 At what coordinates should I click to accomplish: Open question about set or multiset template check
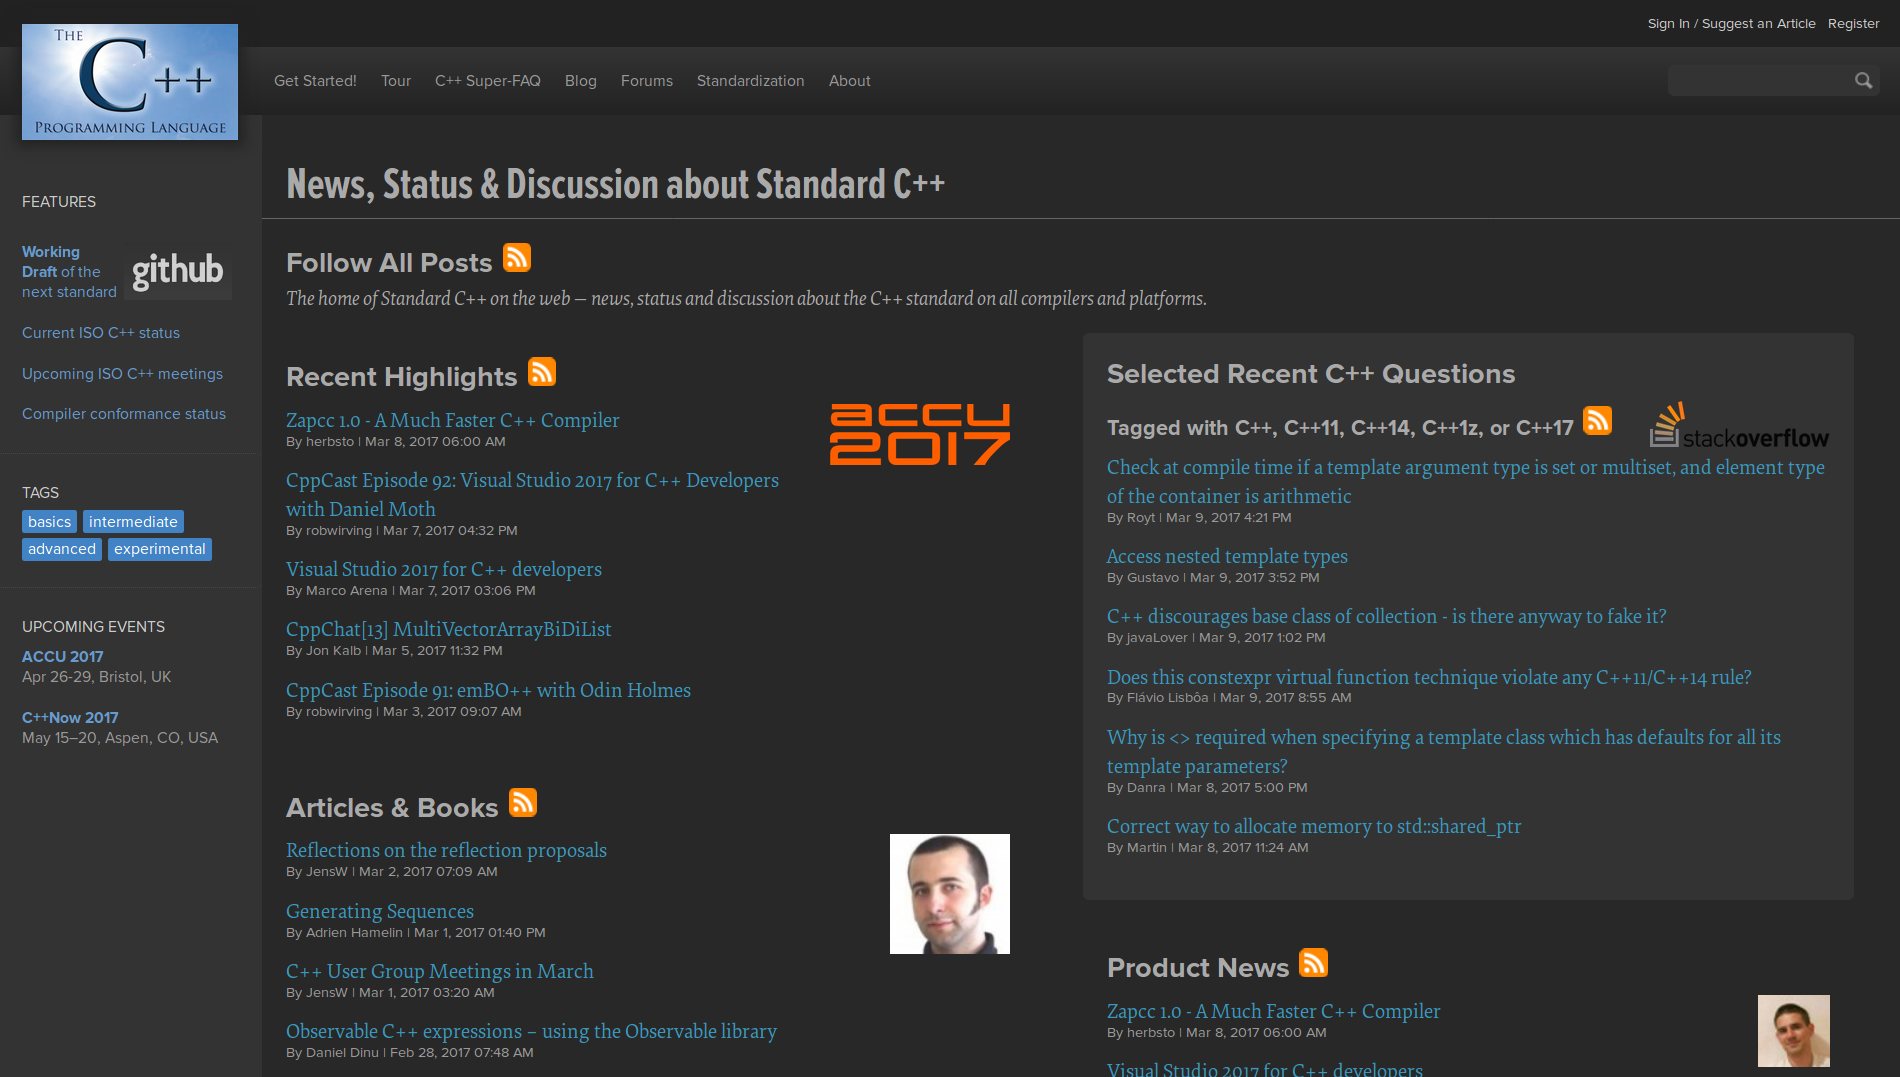click(1466, 481)
